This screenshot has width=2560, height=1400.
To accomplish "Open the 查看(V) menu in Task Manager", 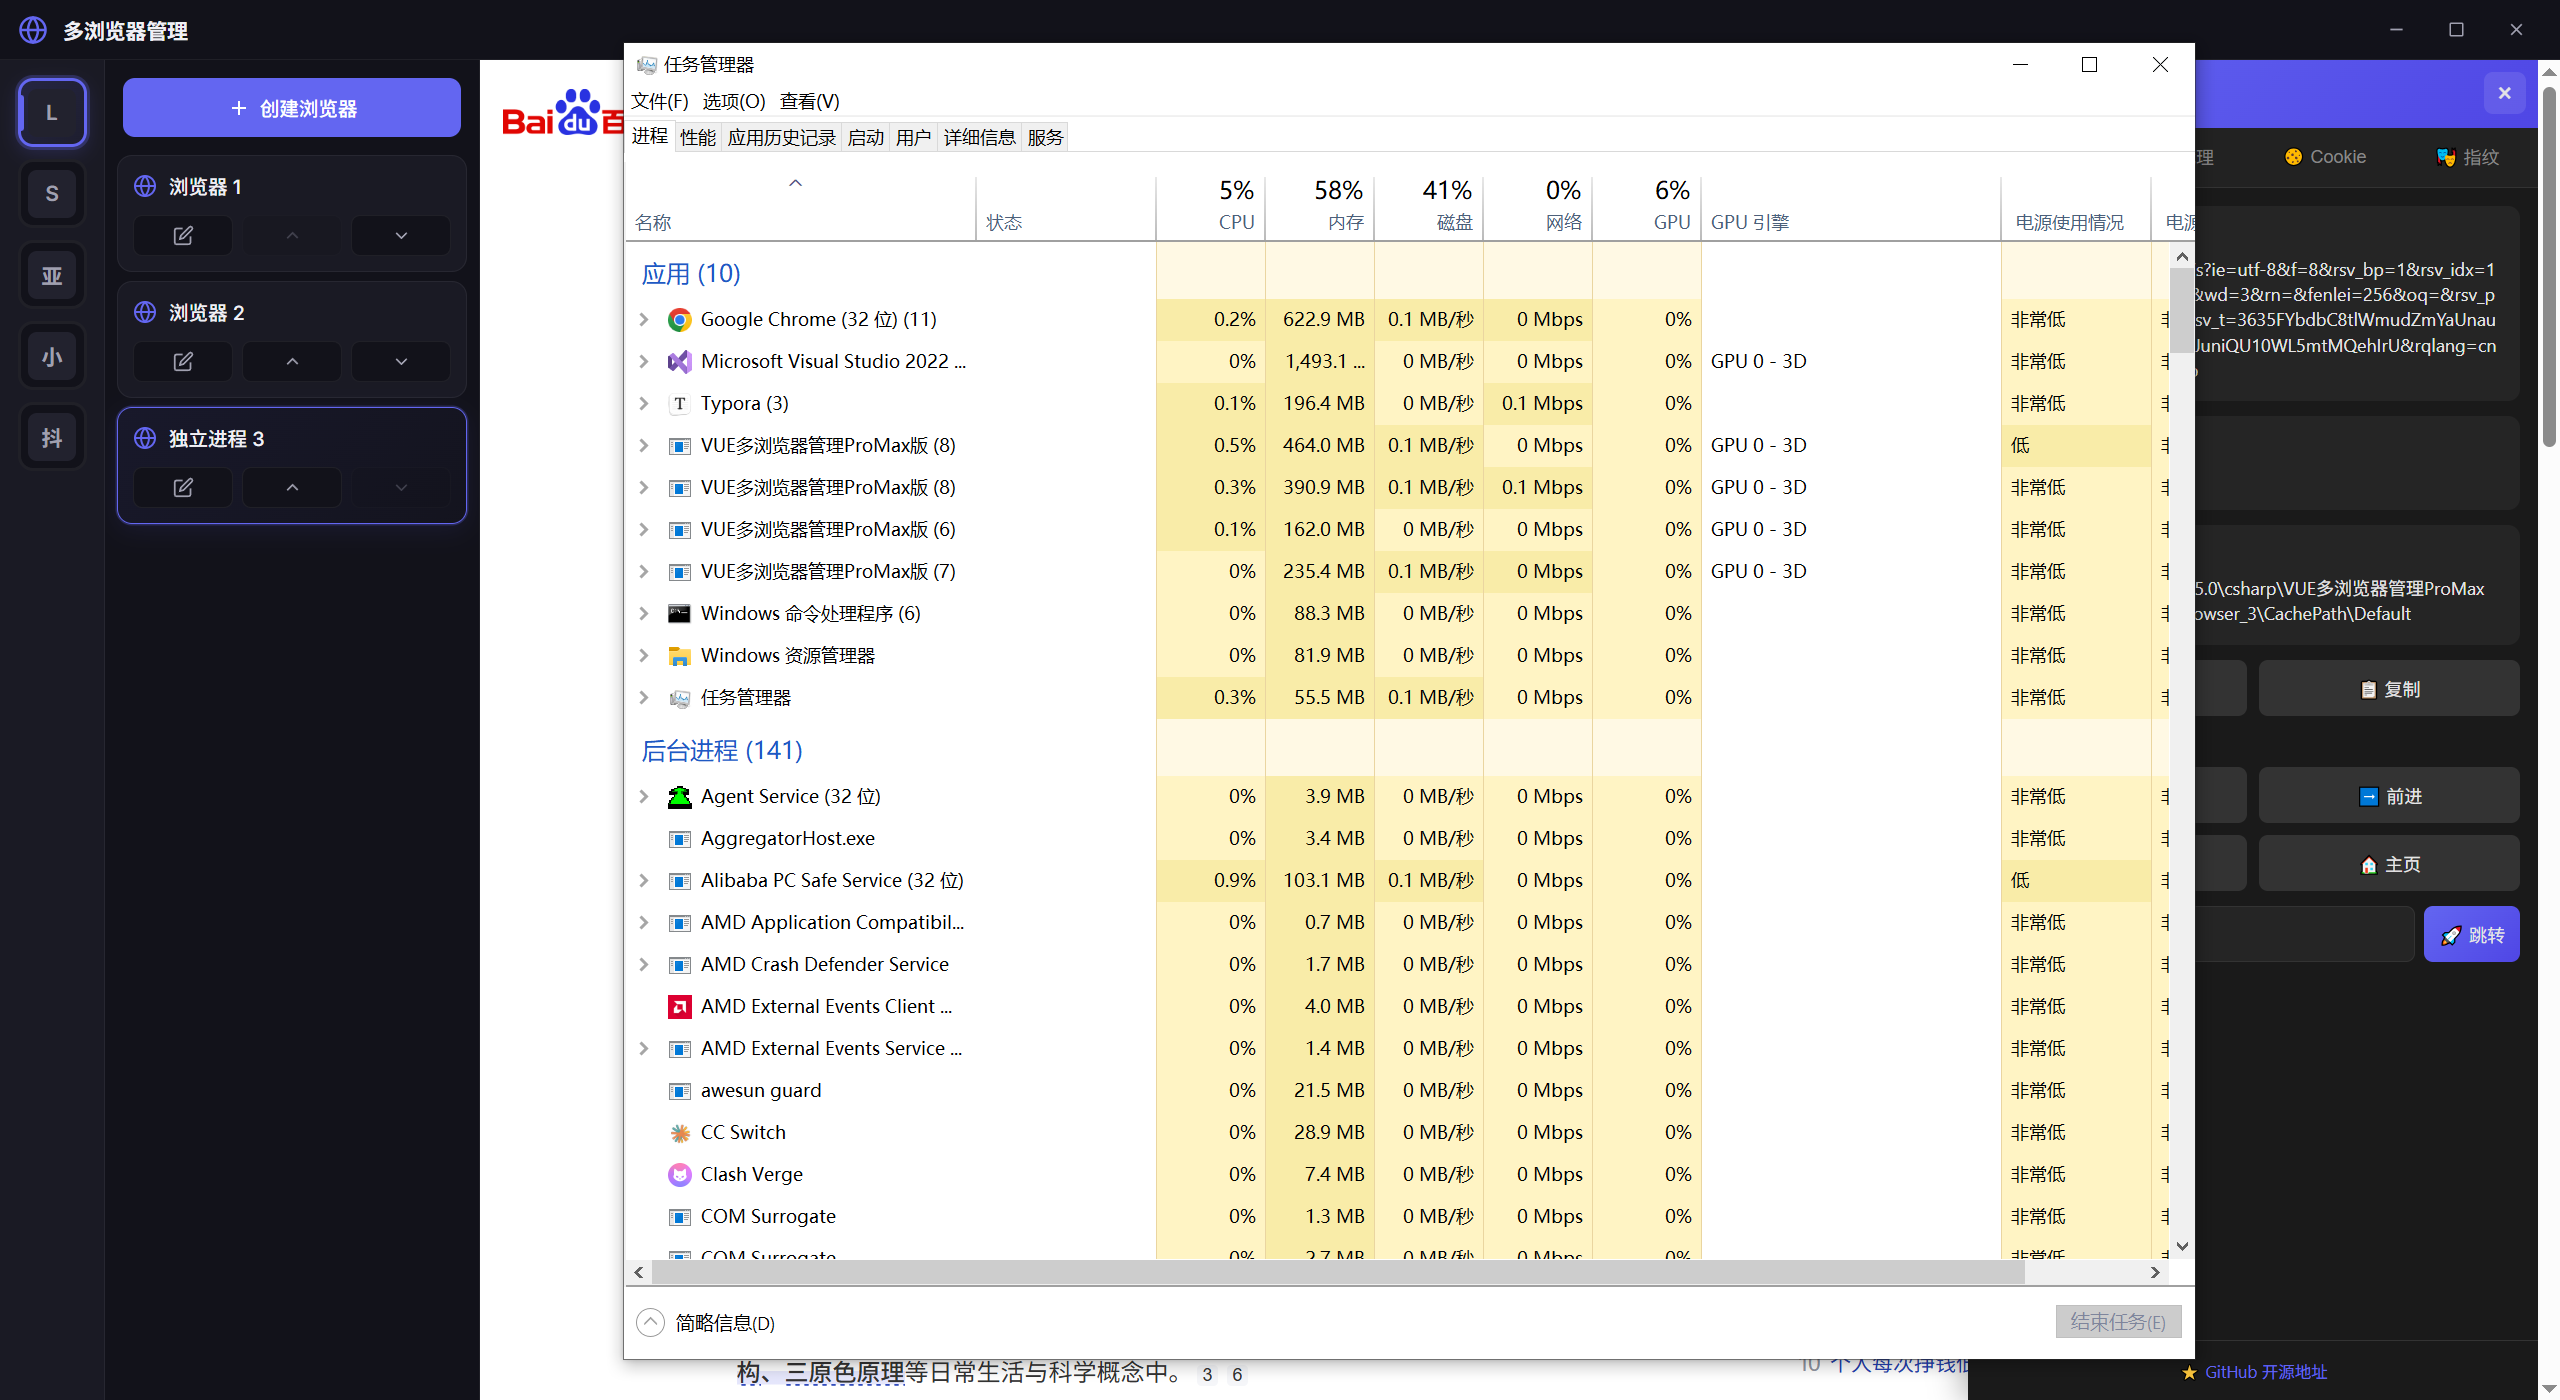I will coord(809,100).
